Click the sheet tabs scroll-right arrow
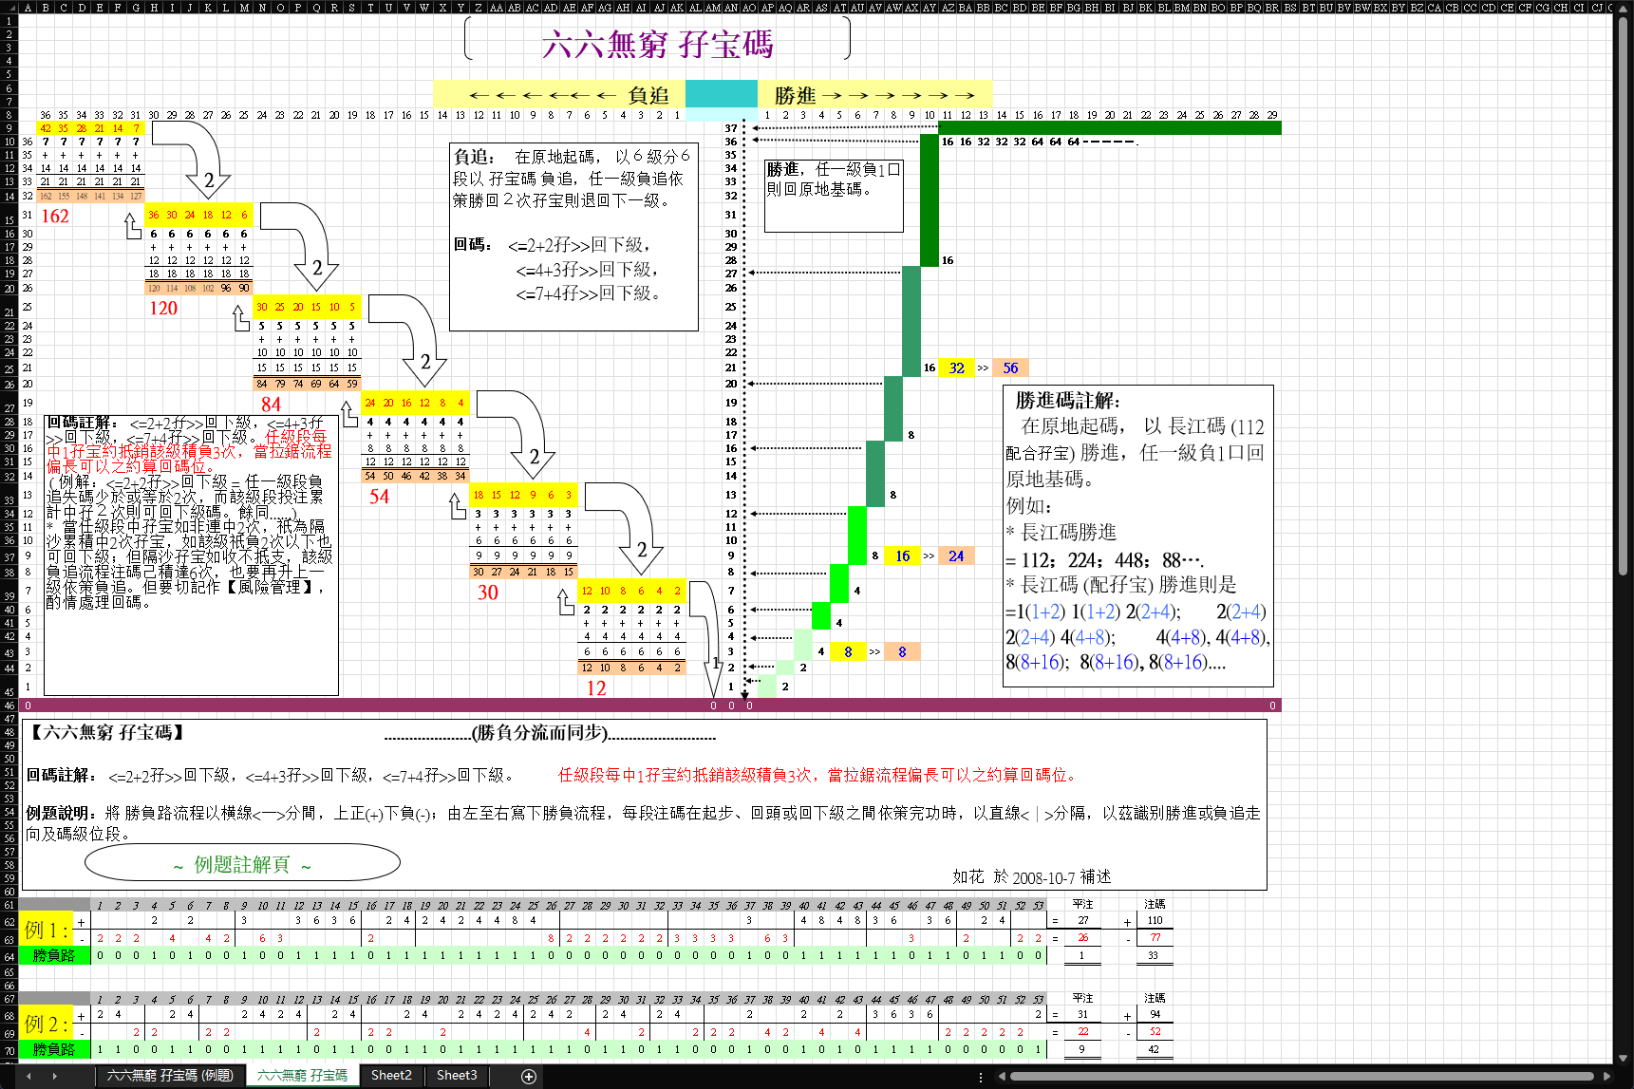Image resolution: width=1634 pixels, height=1089 pixels. (54, 1076)
